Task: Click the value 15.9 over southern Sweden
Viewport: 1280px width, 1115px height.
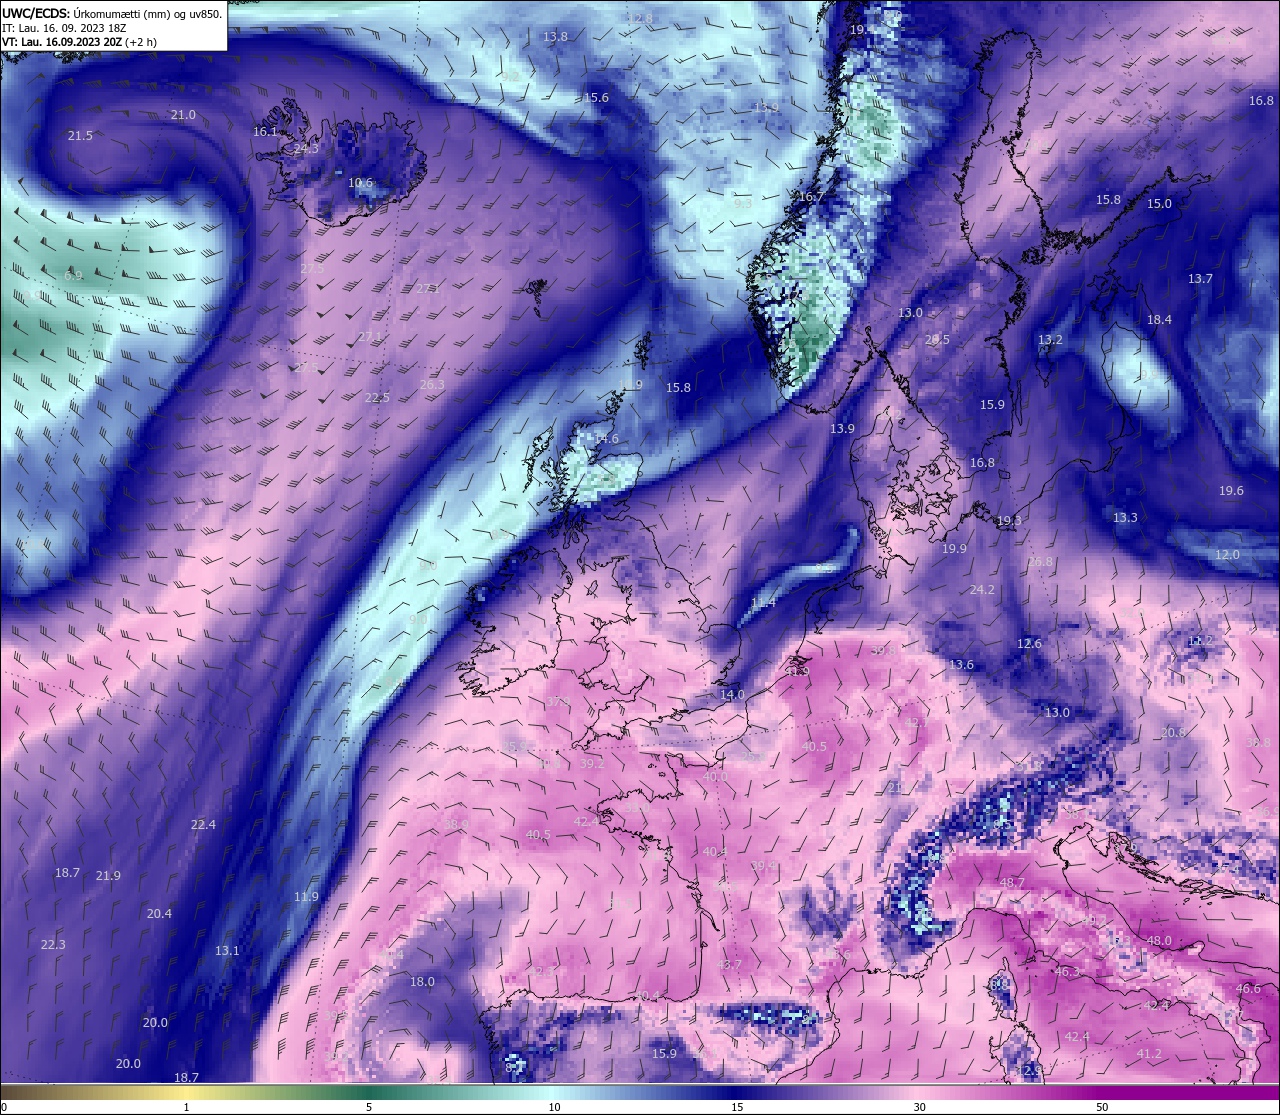Action: coord(992,406)
